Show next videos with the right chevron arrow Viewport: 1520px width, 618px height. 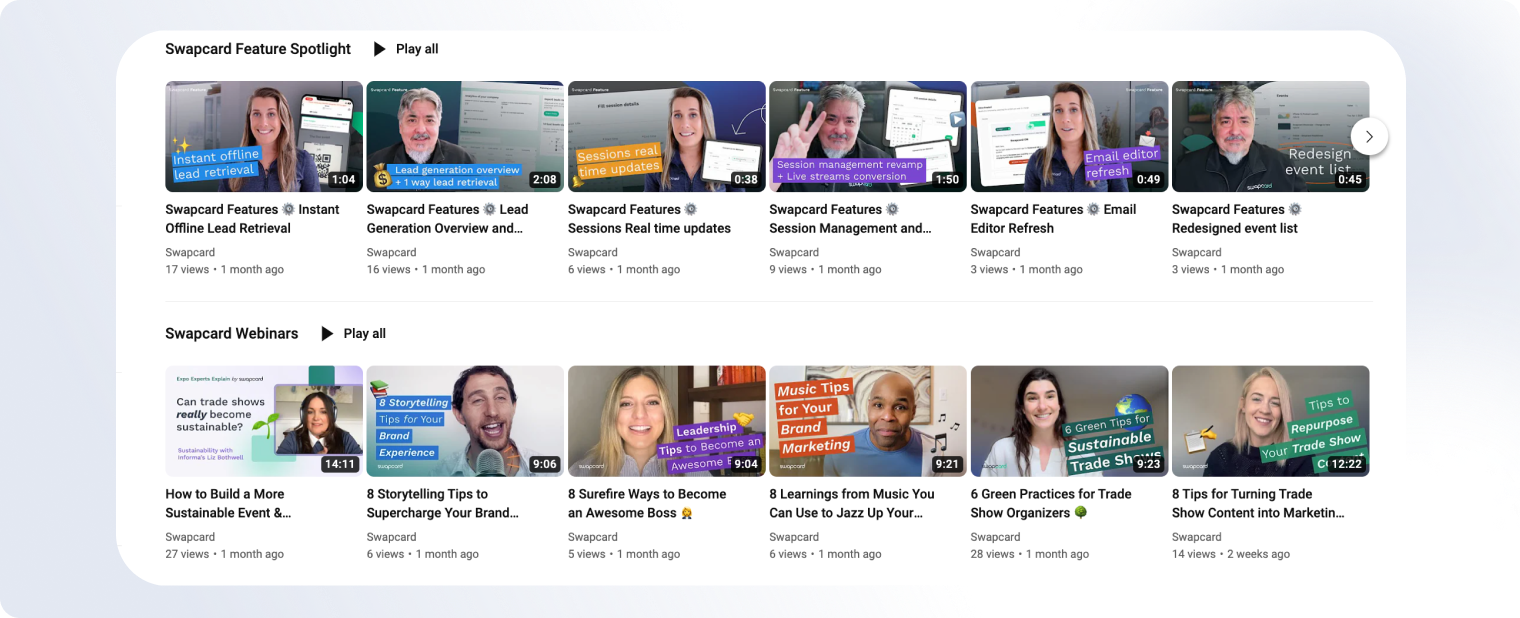point(1369,136)
